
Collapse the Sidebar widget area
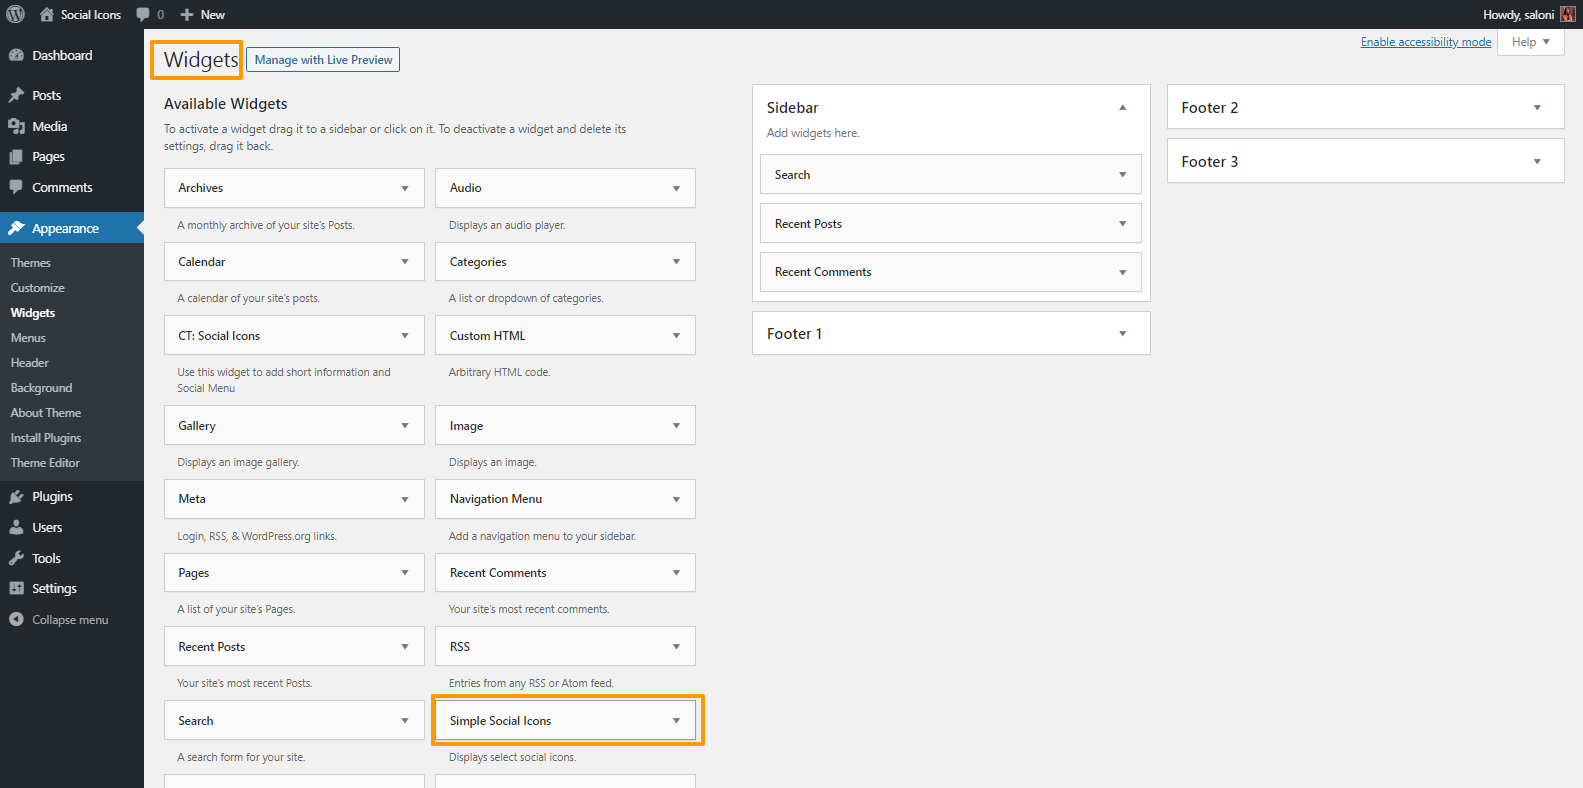1122,107
